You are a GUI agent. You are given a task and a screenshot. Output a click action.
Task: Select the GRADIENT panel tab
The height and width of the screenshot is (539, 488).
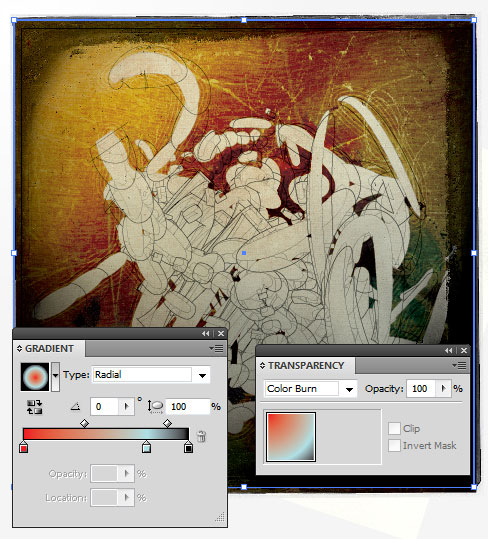(x=49, y=349)
